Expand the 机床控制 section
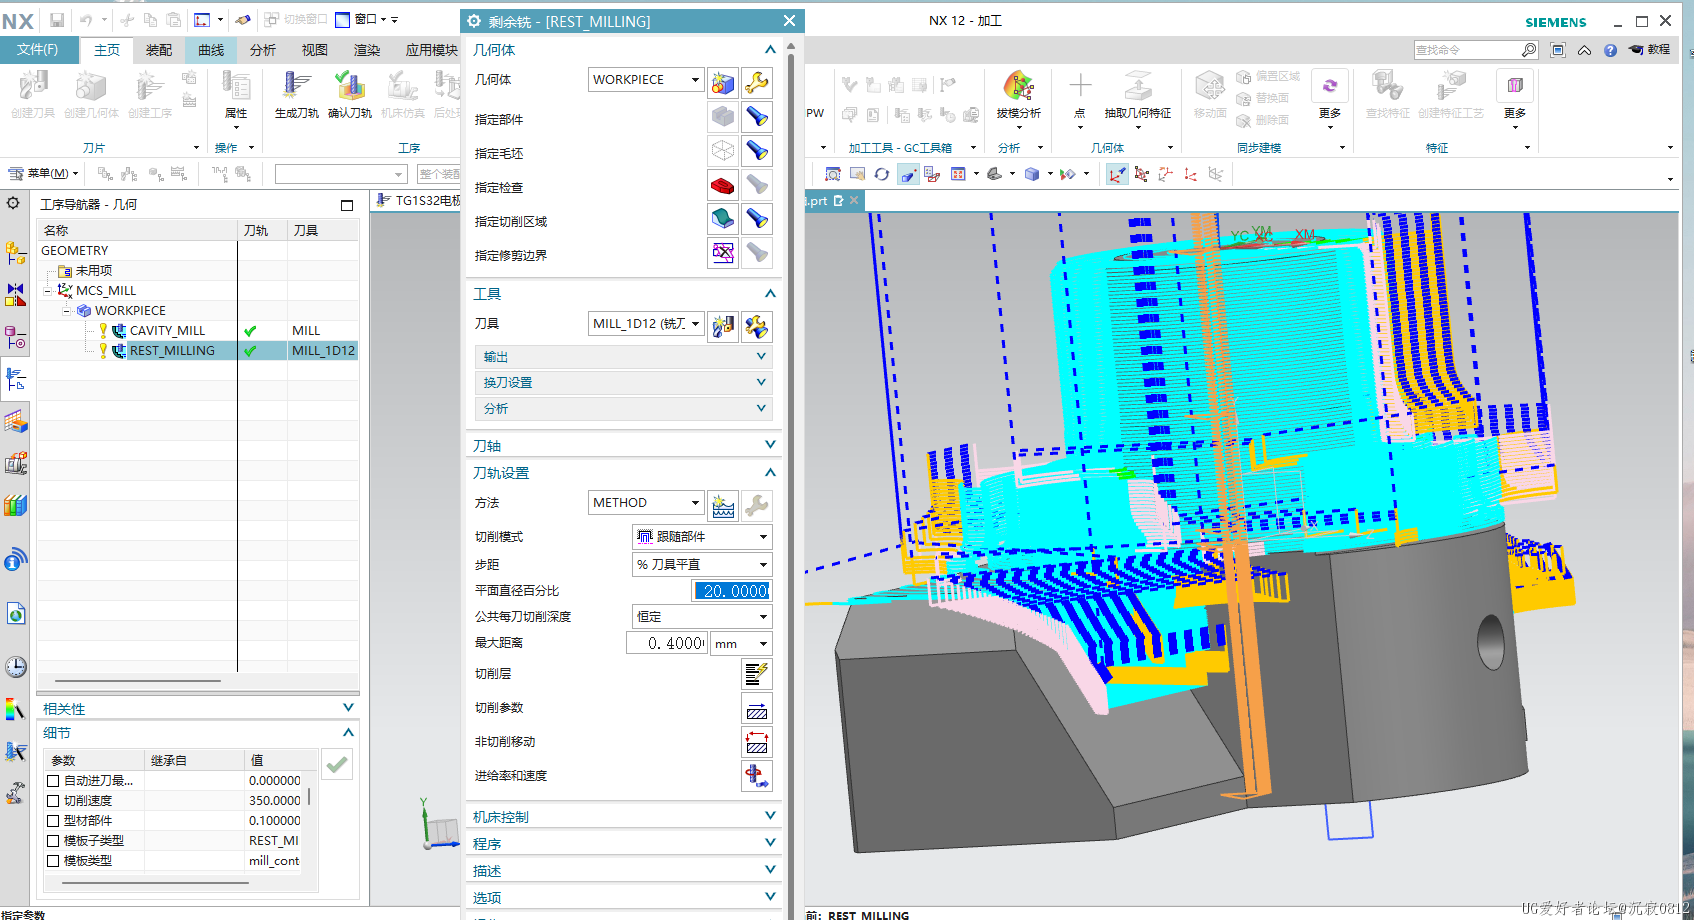This screenshot has height=920, width=1694. [623, 817]
